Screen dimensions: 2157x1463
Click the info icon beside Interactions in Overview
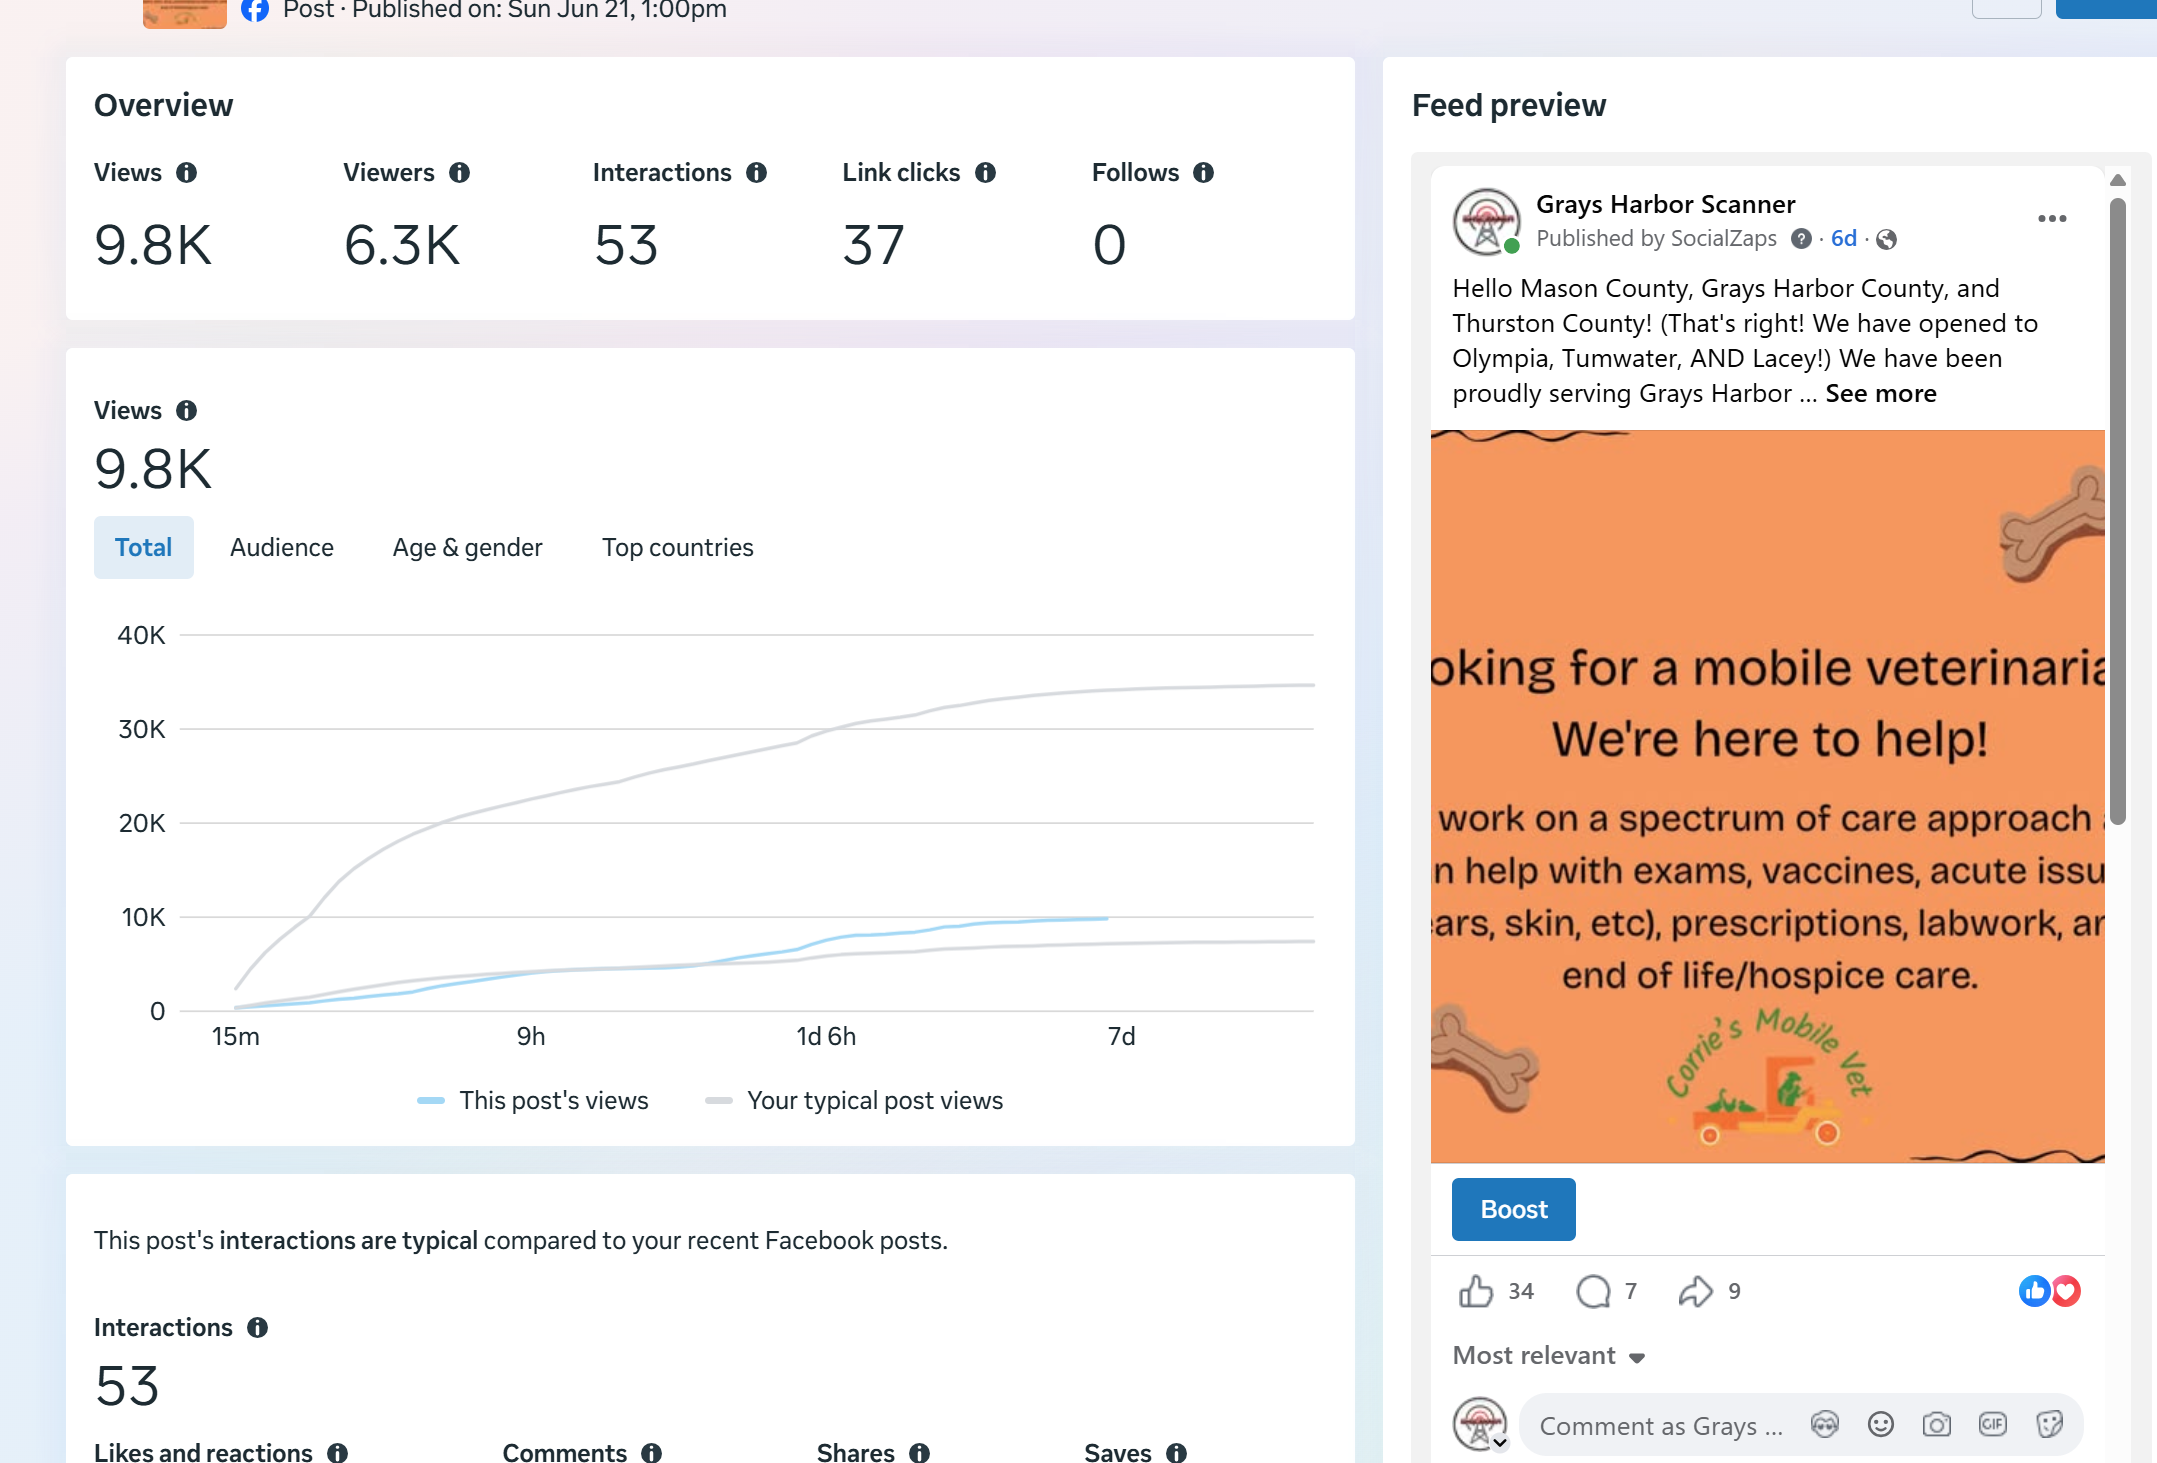[756, 173]
